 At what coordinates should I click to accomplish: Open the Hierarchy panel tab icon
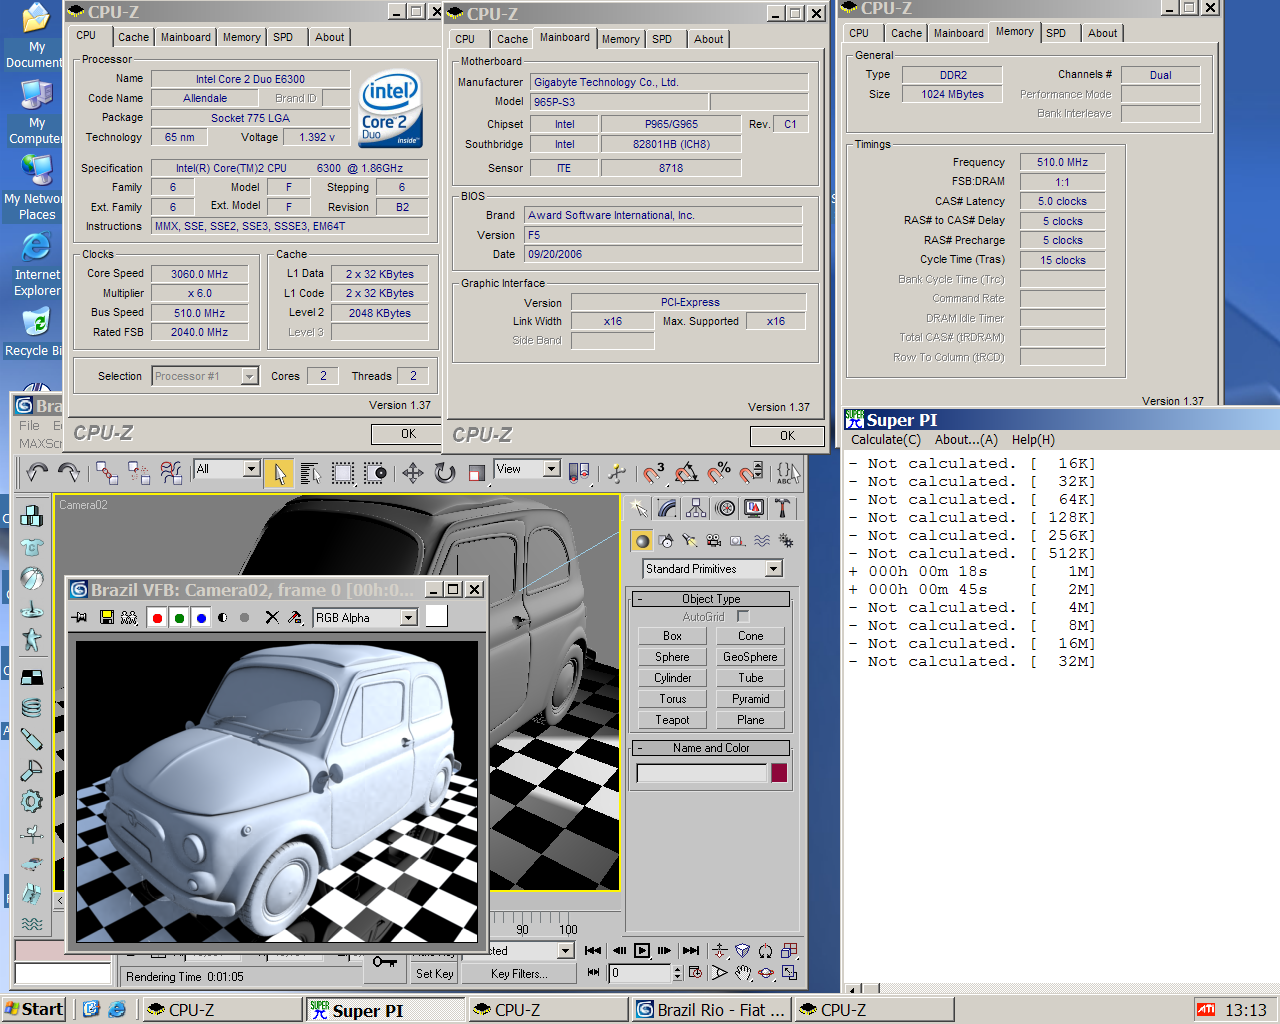[696, 508]
